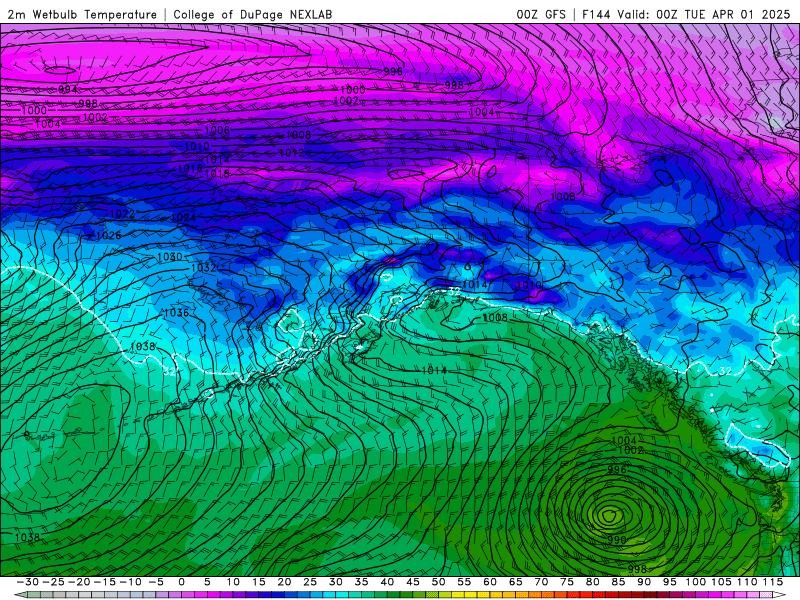Click the 85 label on the color scale
Screen dimensions: 800x600
(618, 582)
